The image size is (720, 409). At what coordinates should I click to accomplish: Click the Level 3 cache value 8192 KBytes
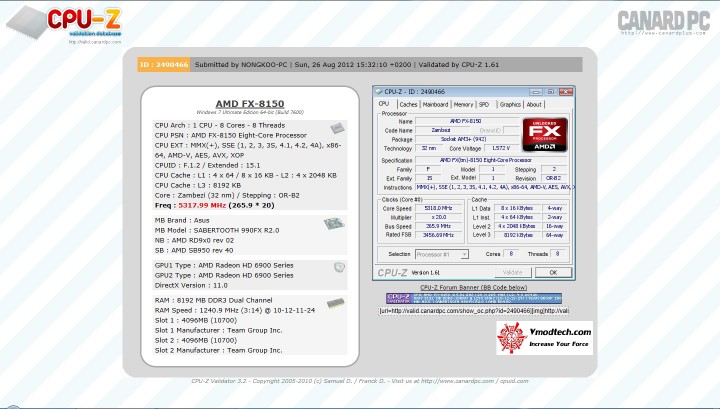pyautogui.click(x=517, y=235)
